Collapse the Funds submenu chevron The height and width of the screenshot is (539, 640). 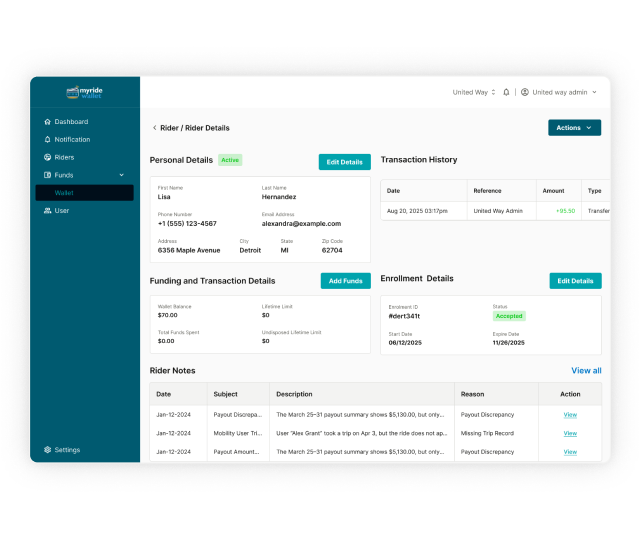pyautogui.click(x=122, y=175)
